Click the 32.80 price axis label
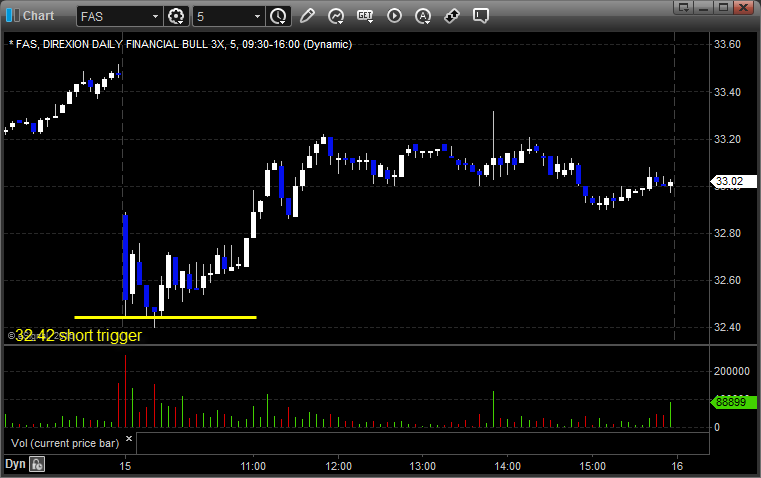Screen dimensions: 761x478 [x=728, y=233]
